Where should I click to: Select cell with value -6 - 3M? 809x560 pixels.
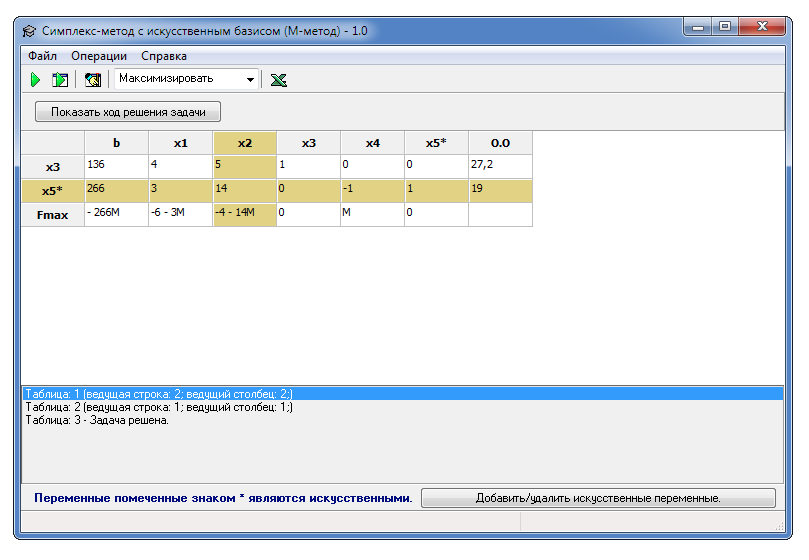(x=181, y=215)
